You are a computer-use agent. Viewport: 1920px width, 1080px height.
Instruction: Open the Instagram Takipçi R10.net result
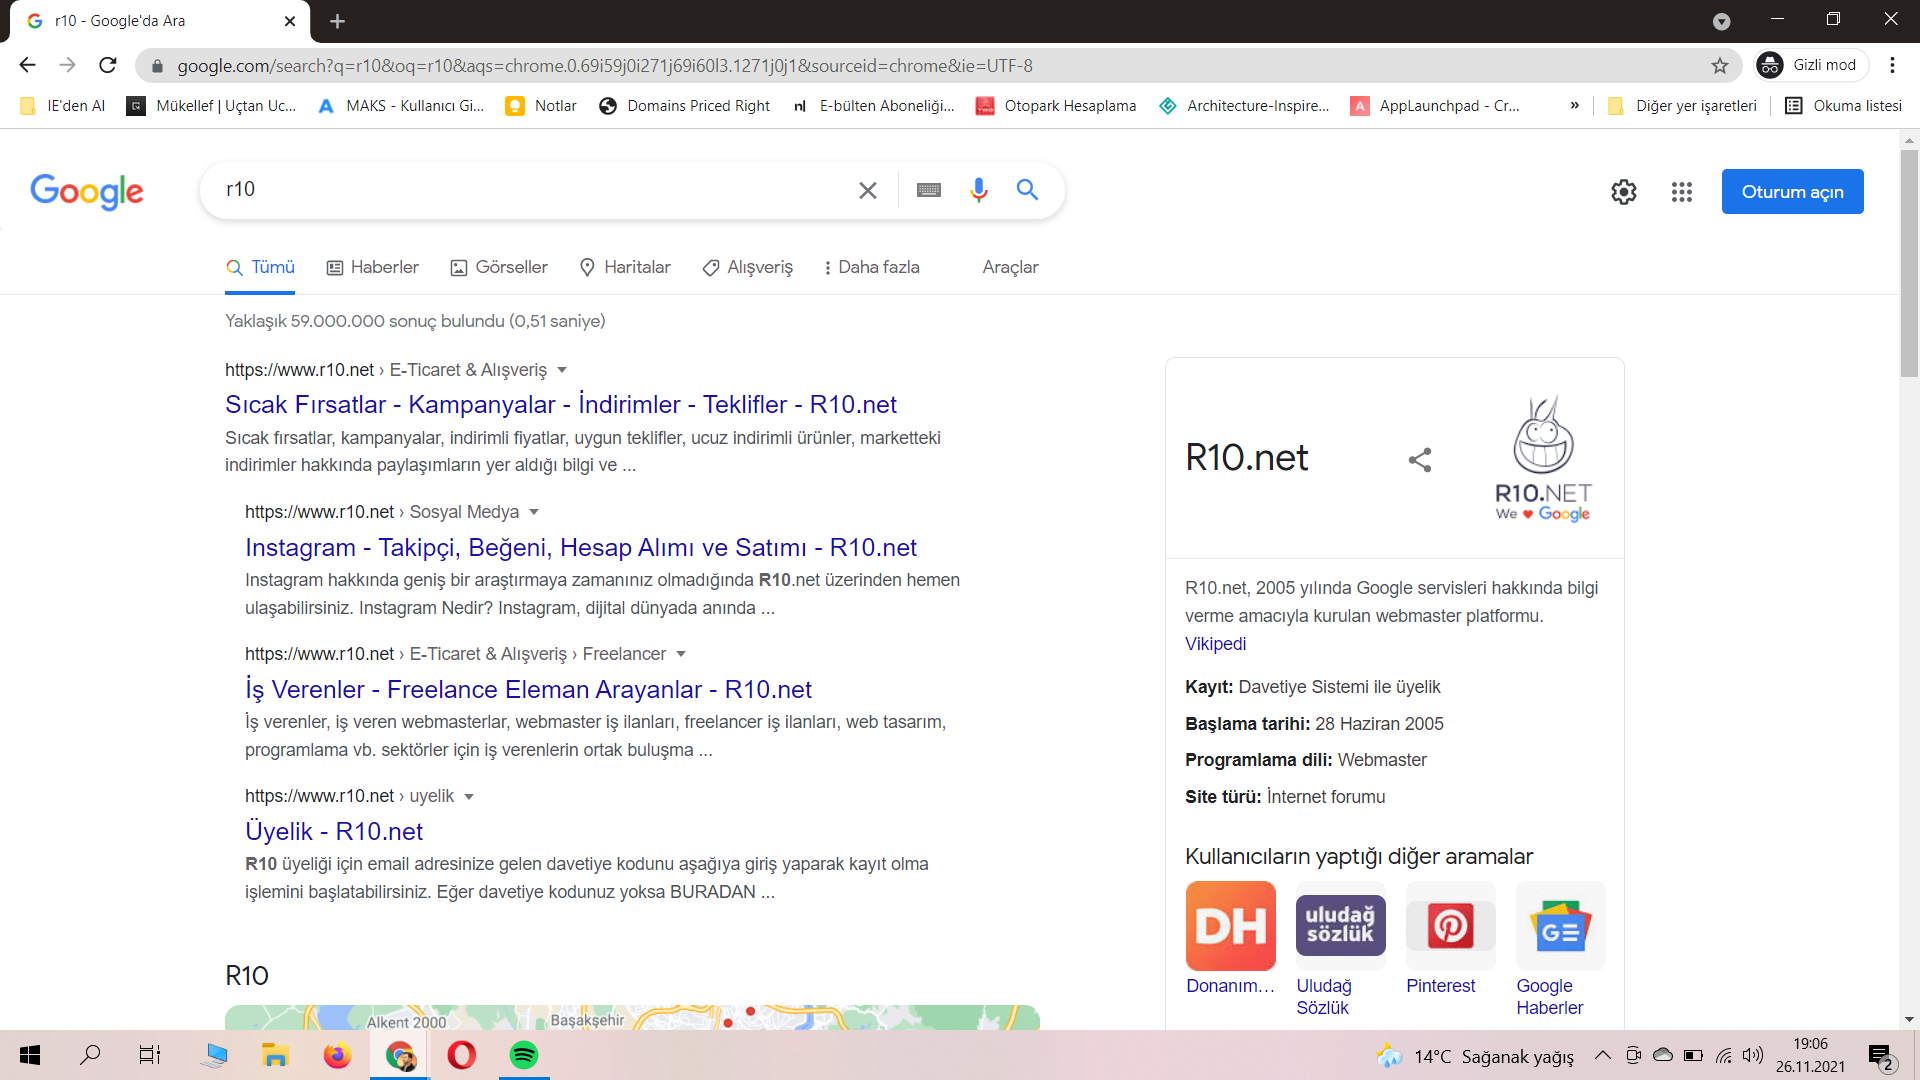click(x=581, y=548)
